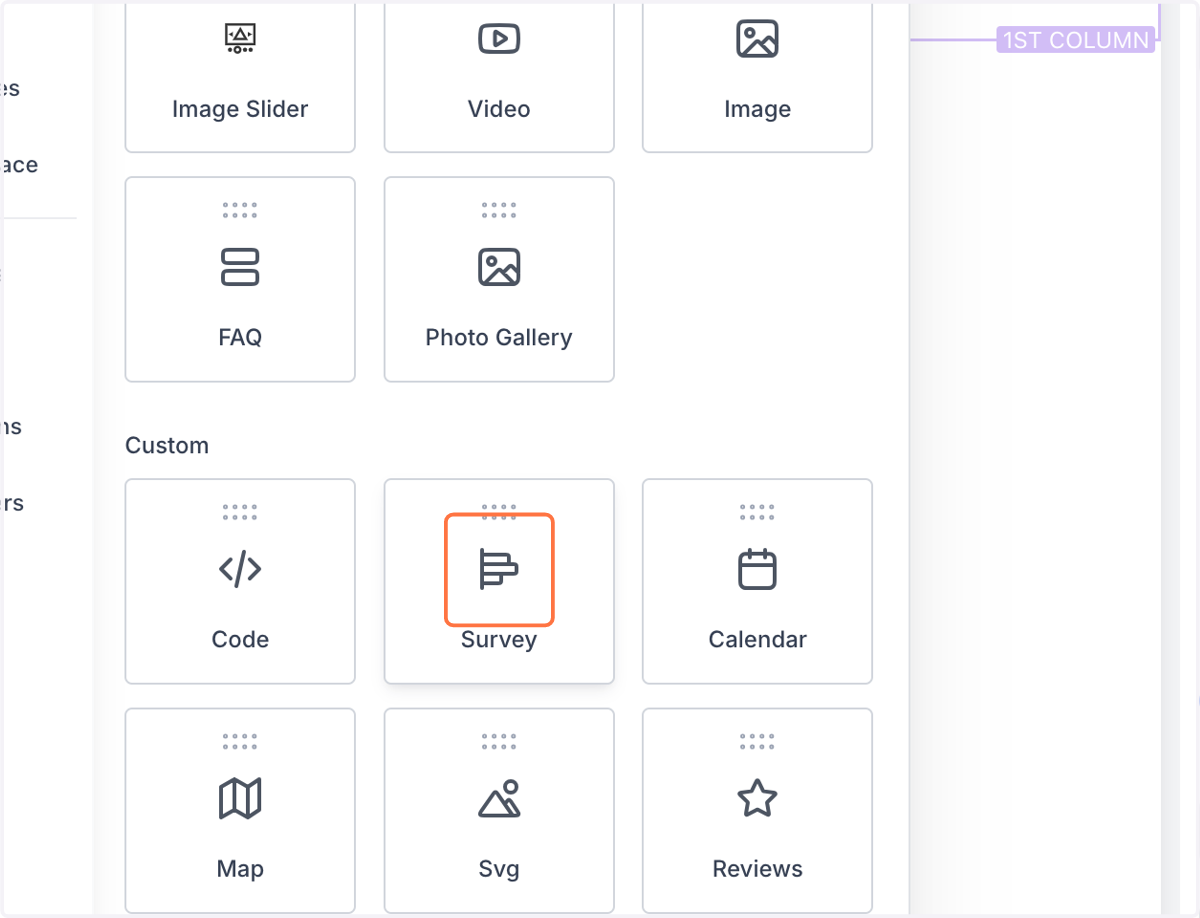Click the "Svg" label text

click(x=499, y=869)
